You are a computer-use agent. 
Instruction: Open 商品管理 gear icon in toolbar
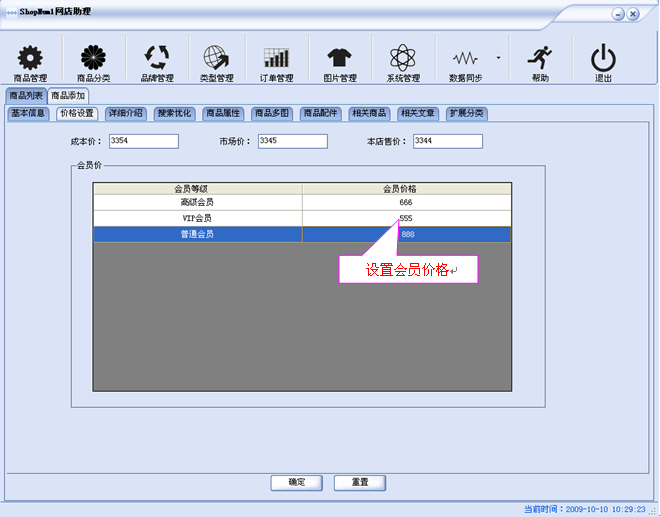[31, 58]
